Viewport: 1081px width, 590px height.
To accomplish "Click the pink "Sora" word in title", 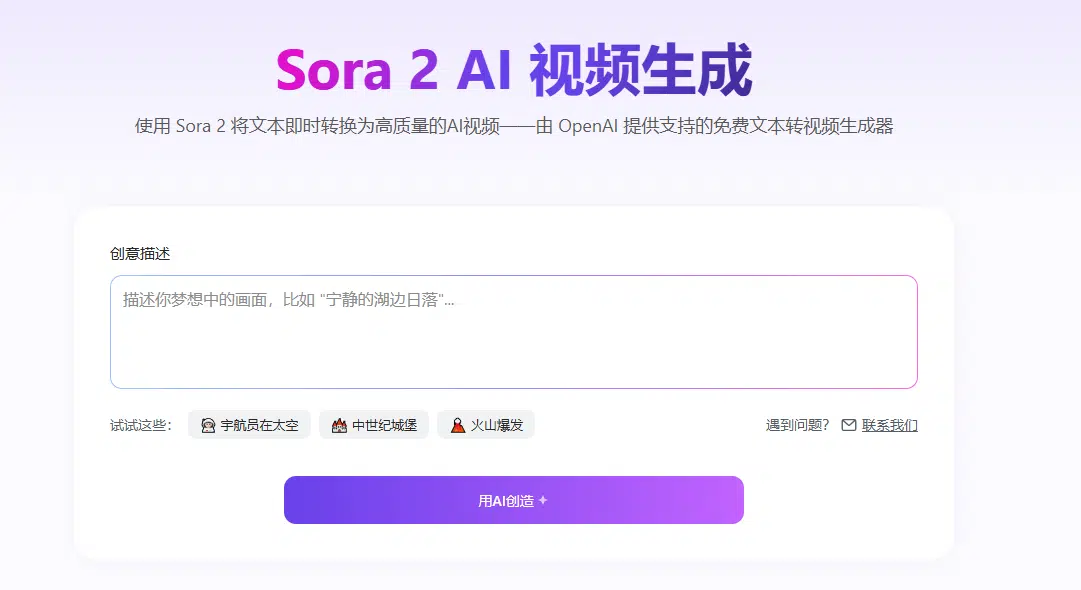I will pyautogui.click(x=333, y=71).
